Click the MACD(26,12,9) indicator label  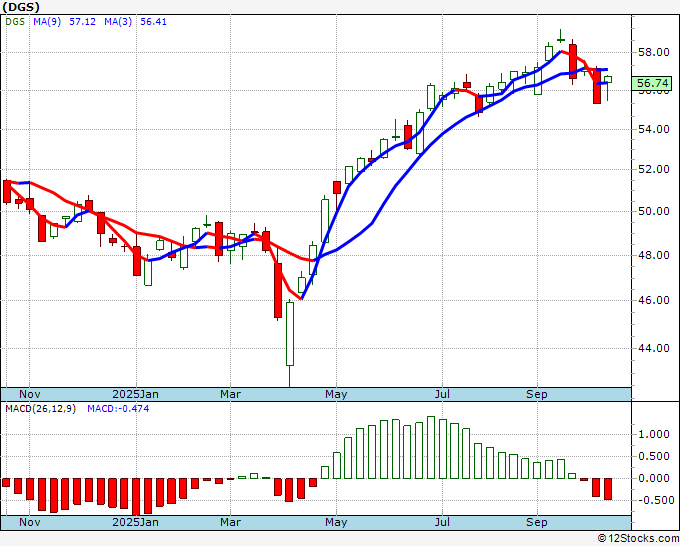(41, 409)
